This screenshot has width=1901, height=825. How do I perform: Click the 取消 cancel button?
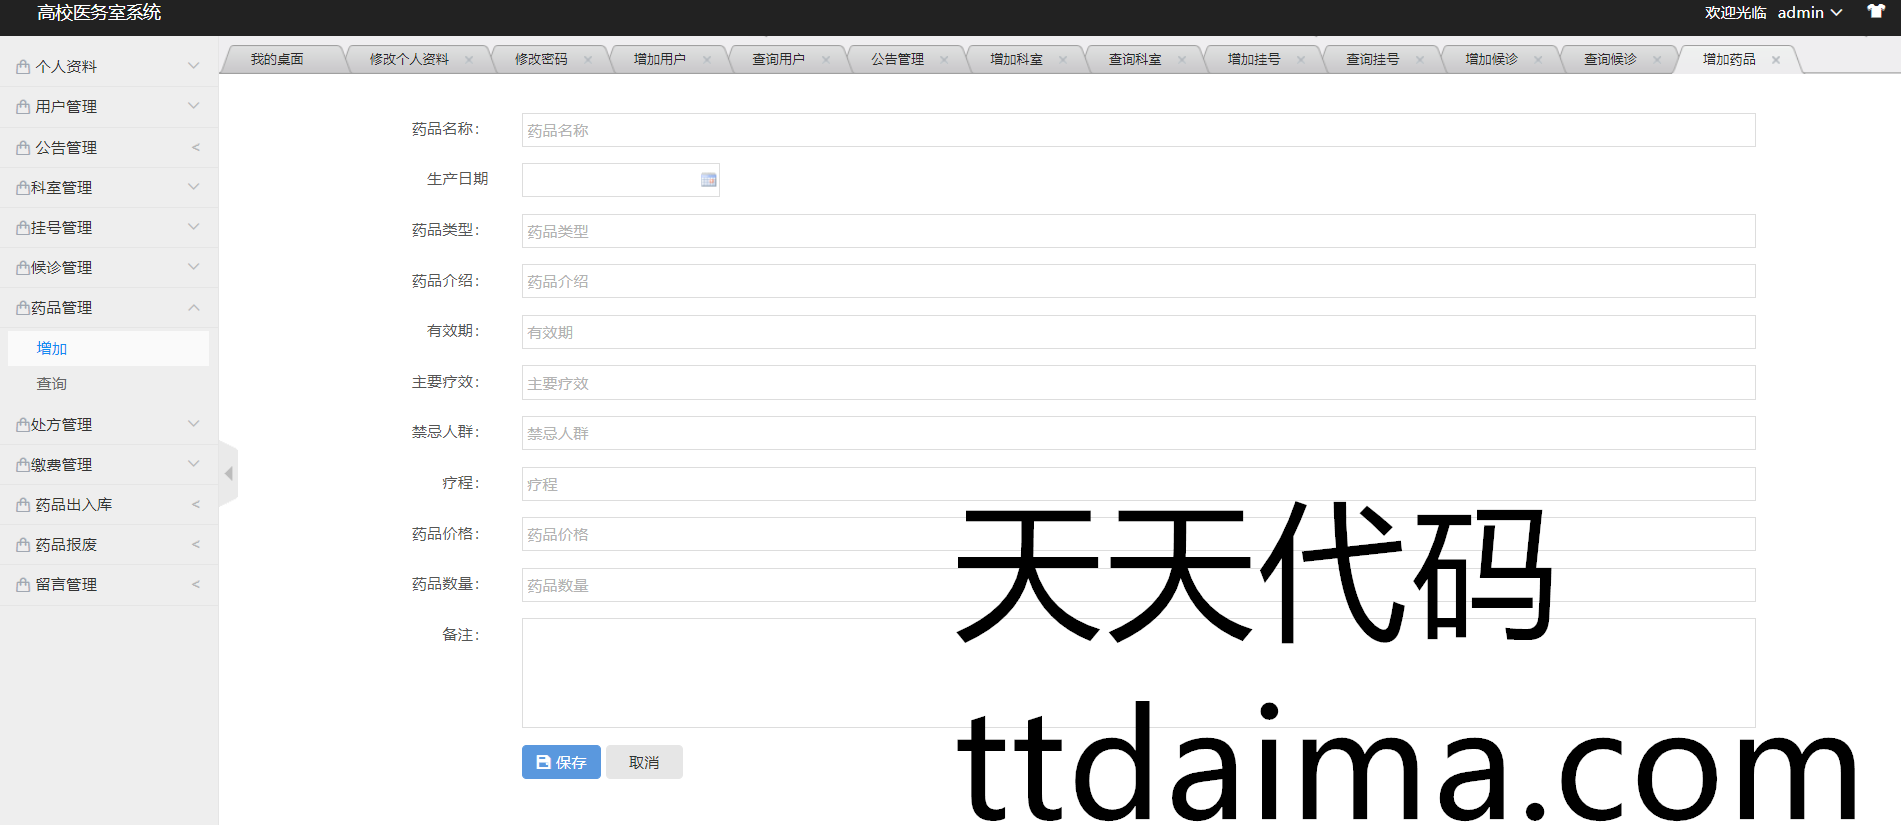(644, 762)
